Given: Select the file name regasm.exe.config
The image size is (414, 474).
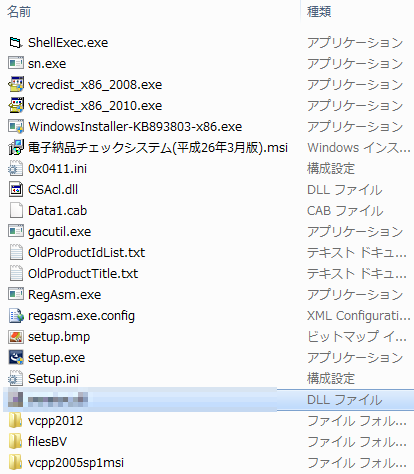Looking at the screenshot, I should [x=81, y=316].
